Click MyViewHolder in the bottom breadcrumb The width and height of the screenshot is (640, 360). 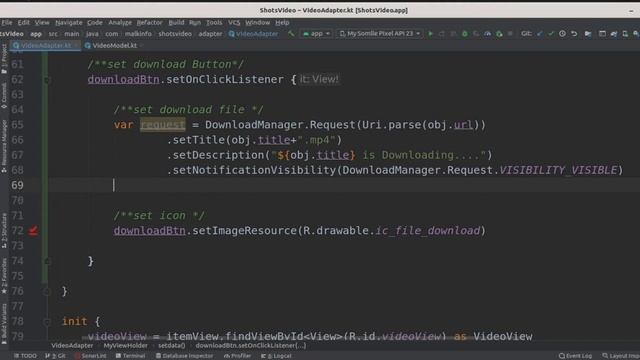[x=125, y=346]
